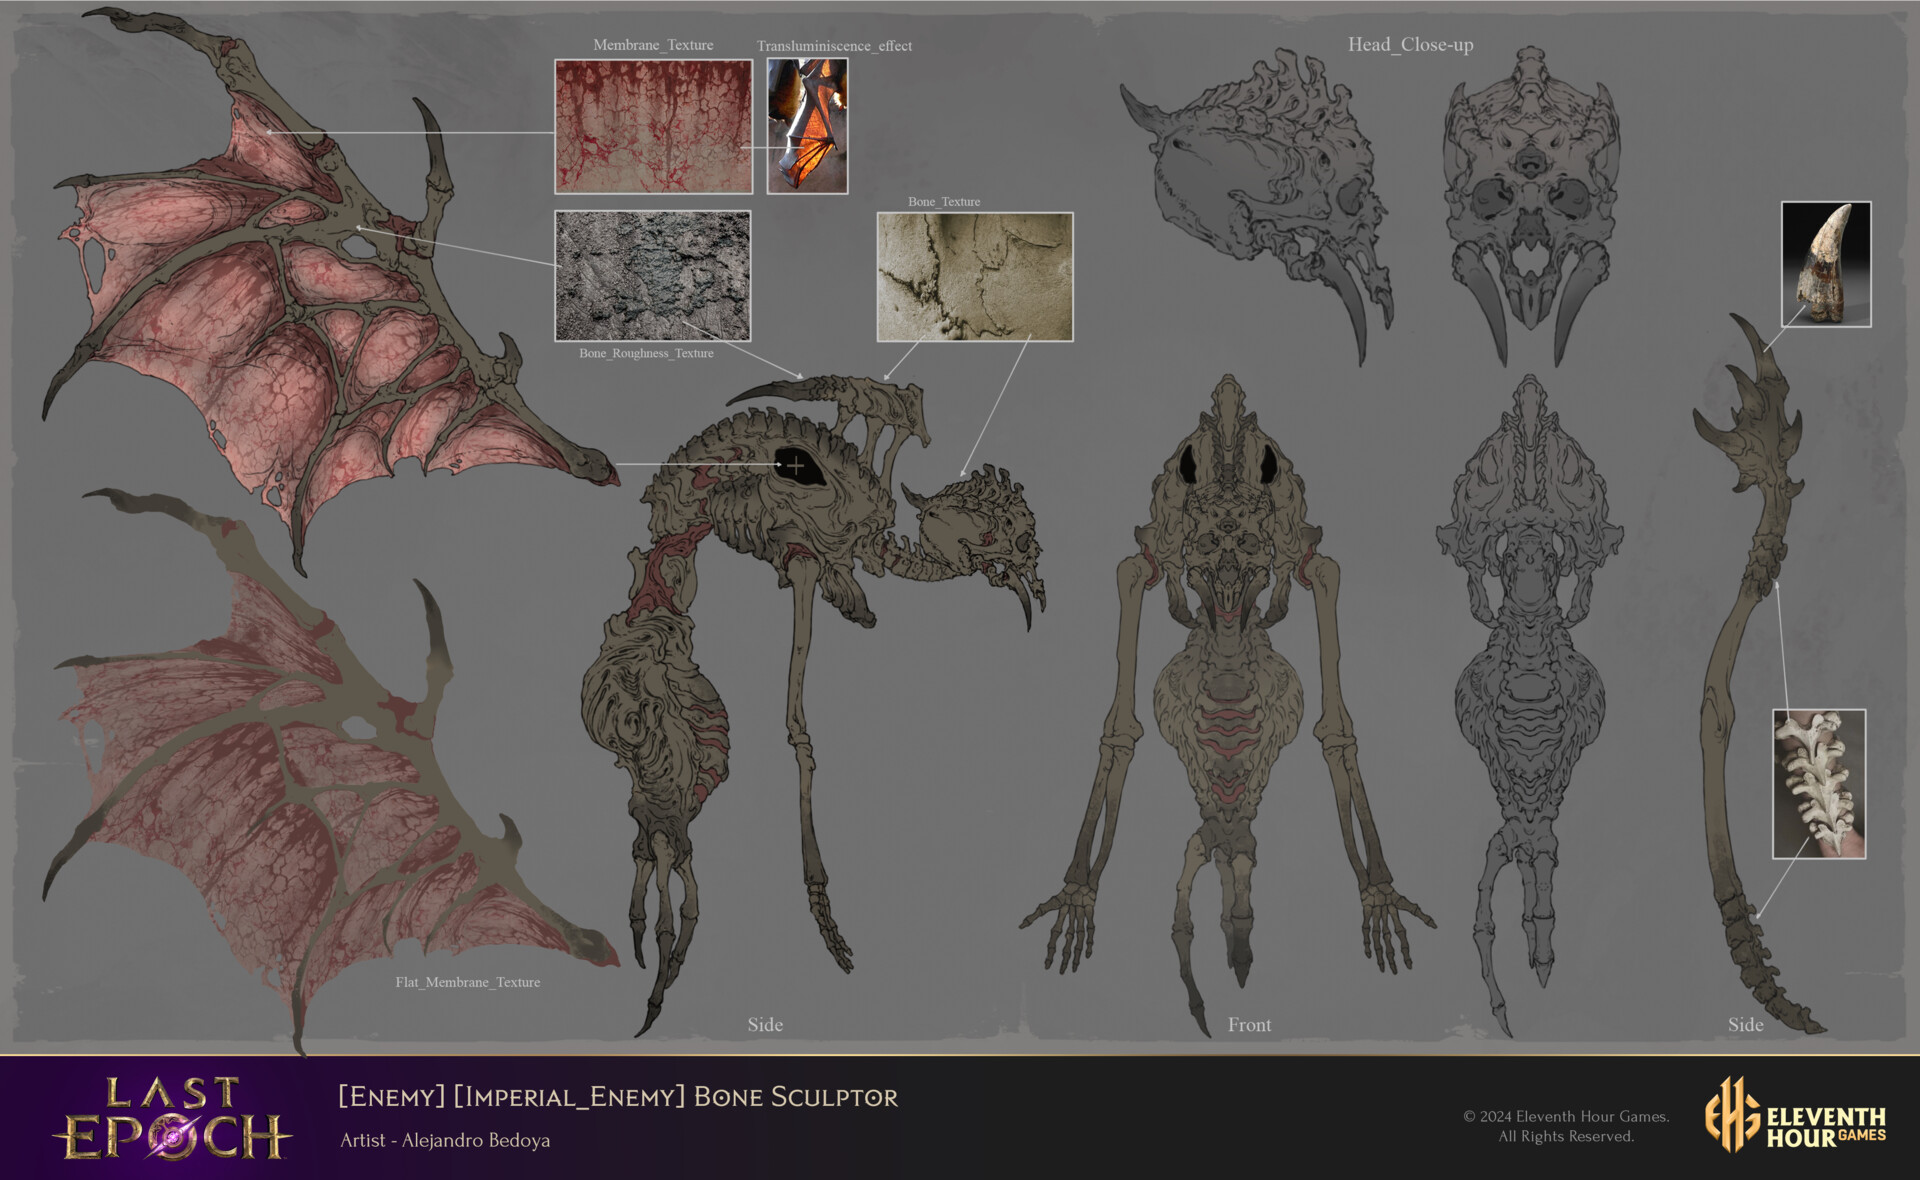Click the Last Epoch logo
This screenshot has height=1180, width=1920.
coord(172,1118)
